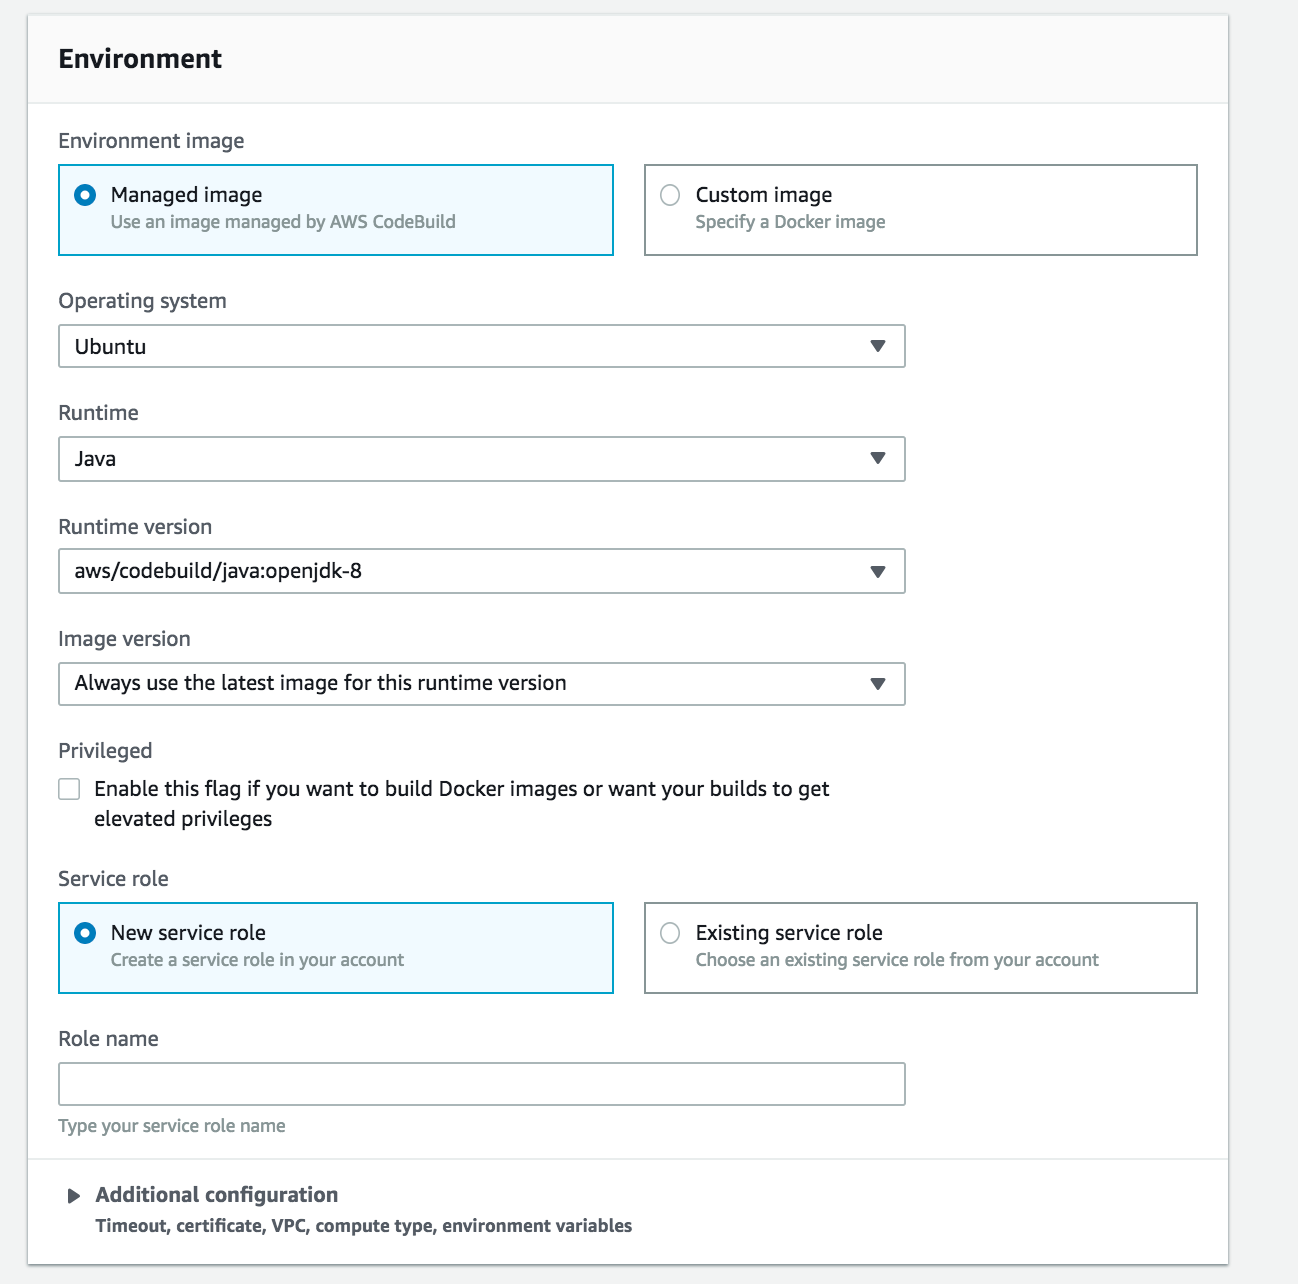Click the arrow icon in Runtime version dropdown
This screenshot has height=1284, width=1298.
[878, 571]
